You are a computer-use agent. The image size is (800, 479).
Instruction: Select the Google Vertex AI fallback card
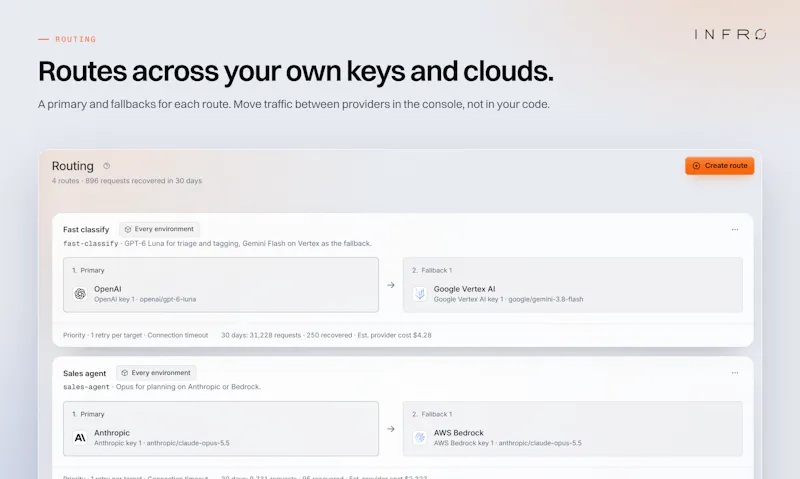(572, 285)
